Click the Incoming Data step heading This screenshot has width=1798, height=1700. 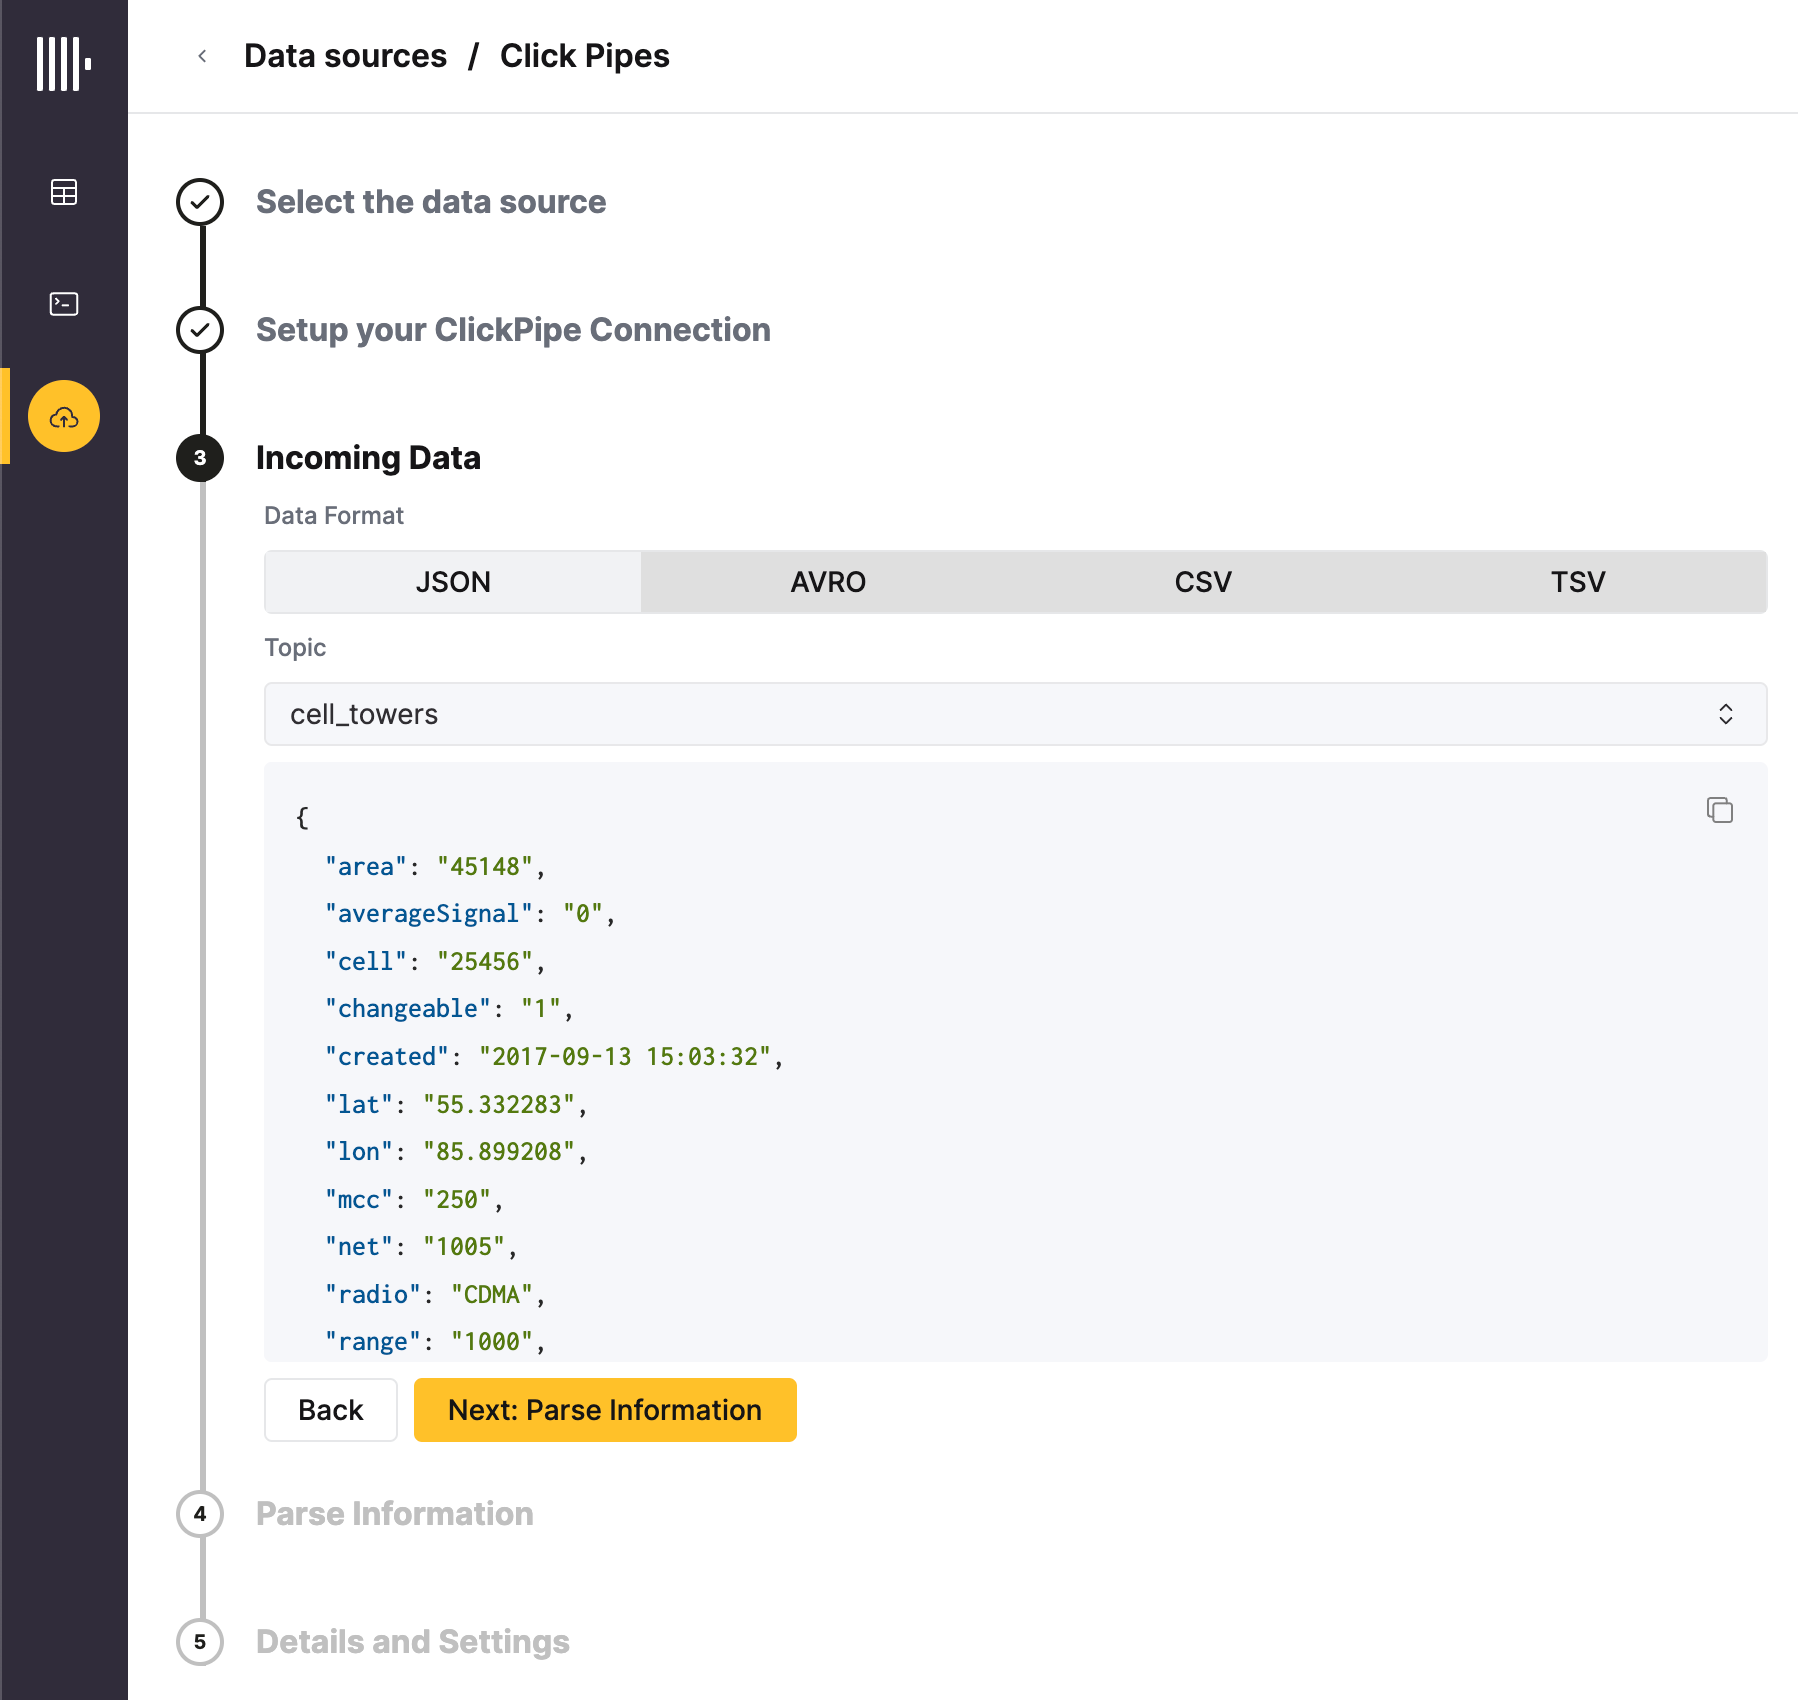pos(368,458)
